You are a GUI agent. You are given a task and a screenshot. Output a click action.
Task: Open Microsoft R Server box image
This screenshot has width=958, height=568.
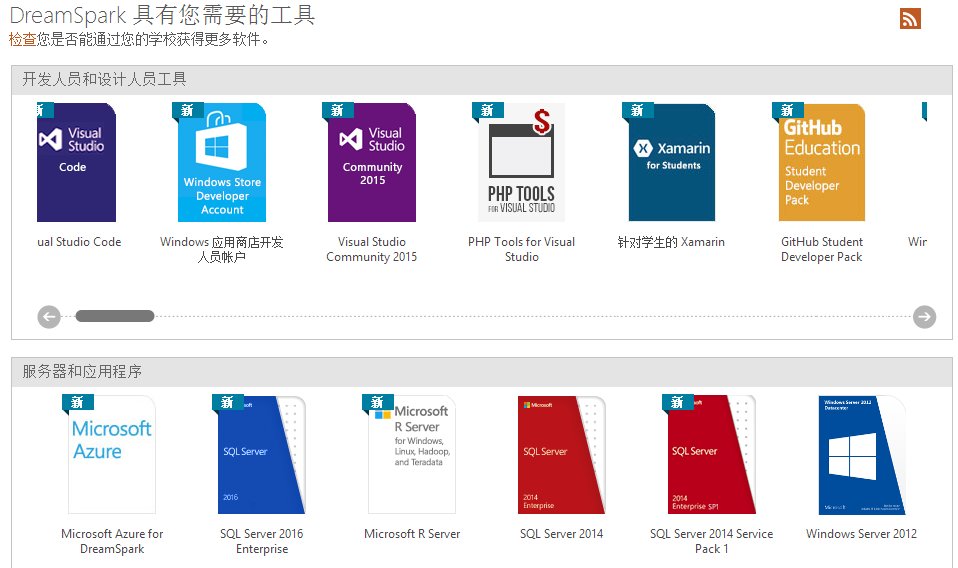coord(412,454)
